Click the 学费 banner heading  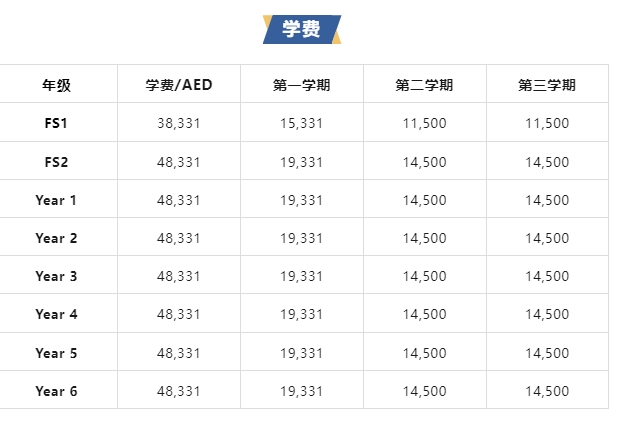302,29
